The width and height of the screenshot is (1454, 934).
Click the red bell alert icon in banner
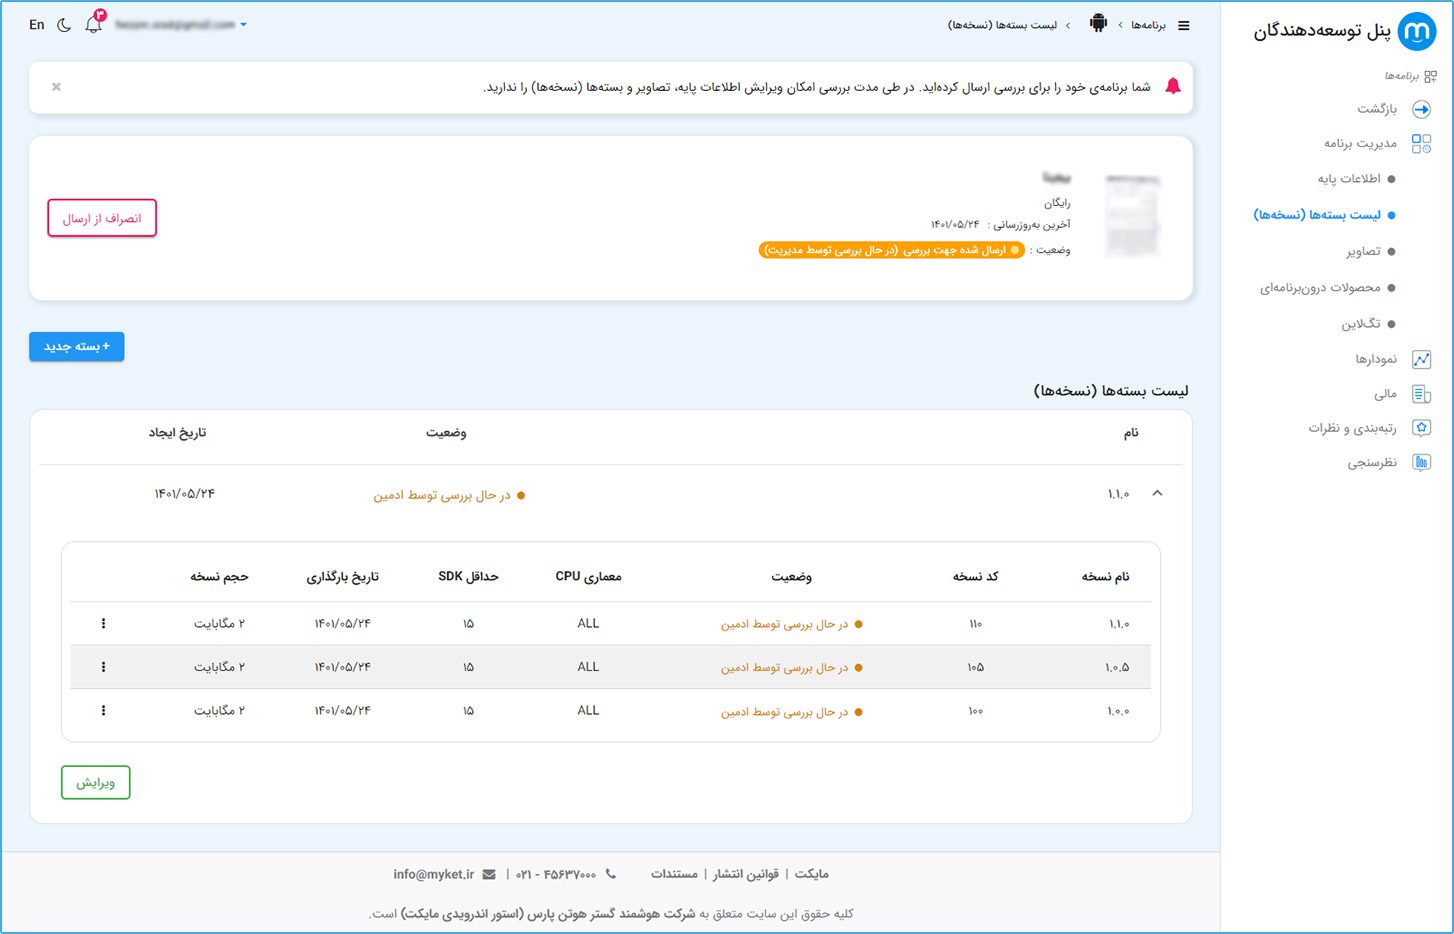[x=1173, y=86]
